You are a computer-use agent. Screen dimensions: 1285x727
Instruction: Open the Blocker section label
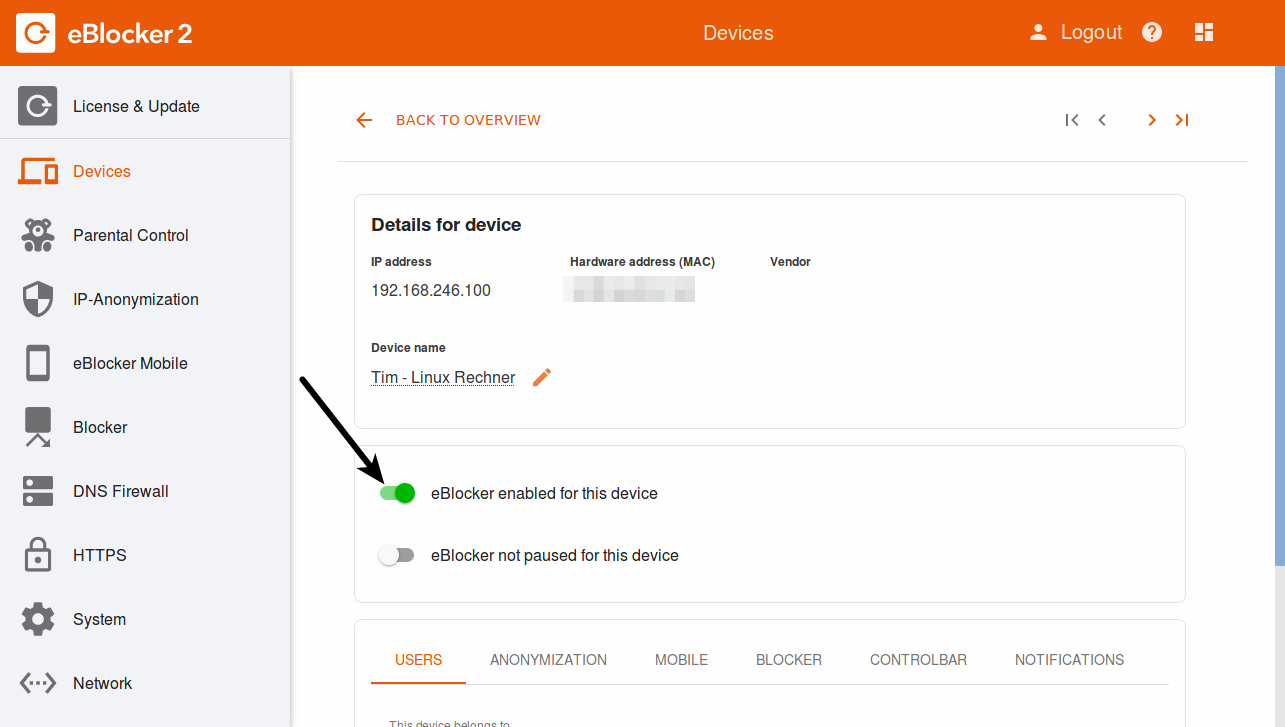pyautogui.click(x=100, y=427)
